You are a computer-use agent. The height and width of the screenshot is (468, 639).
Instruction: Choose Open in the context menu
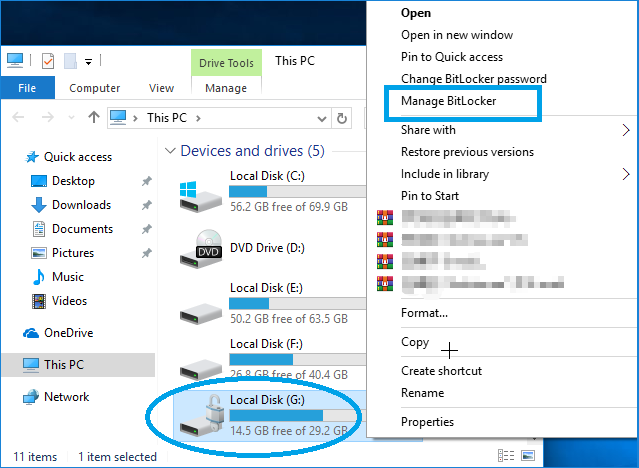(416, 13)
